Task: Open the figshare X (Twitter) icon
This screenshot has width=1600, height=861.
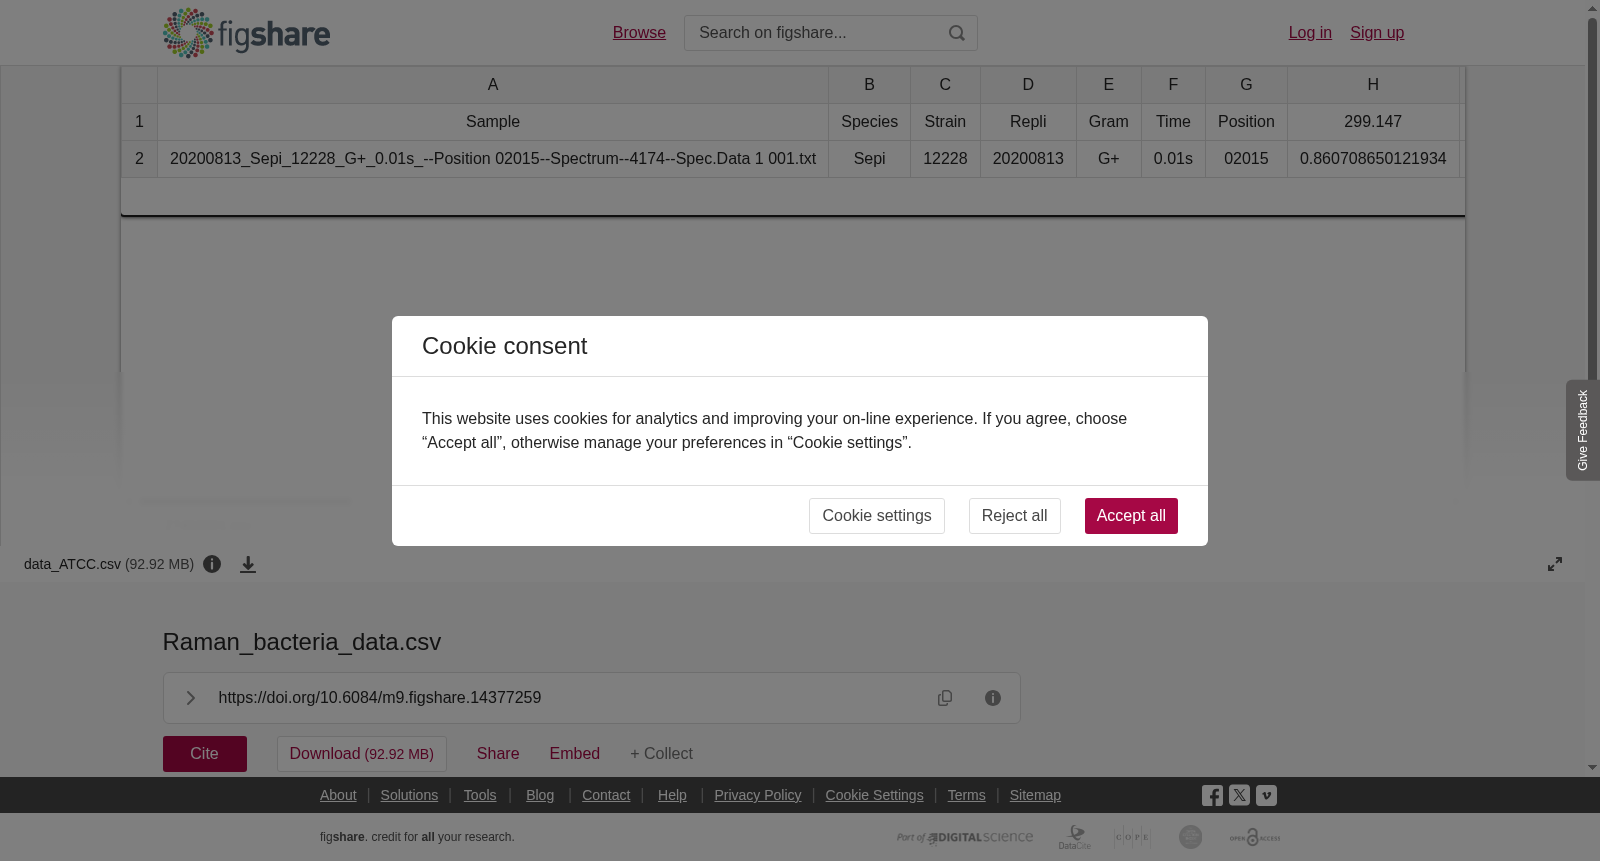Action: click(x=1239, y=796)
